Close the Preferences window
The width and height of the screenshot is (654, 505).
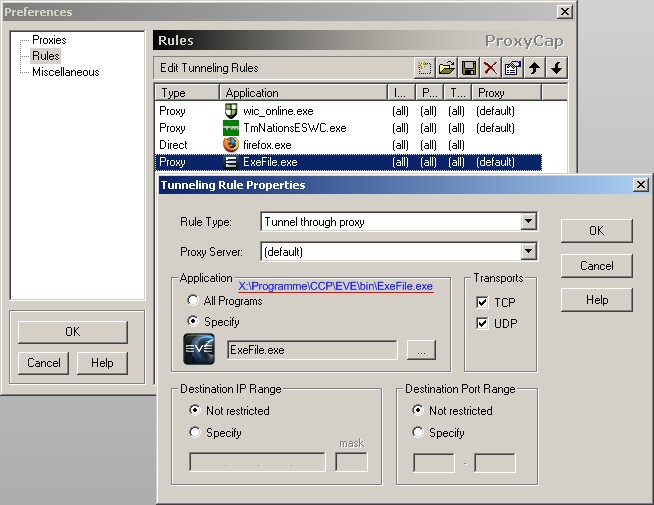(x=564, y=11)
